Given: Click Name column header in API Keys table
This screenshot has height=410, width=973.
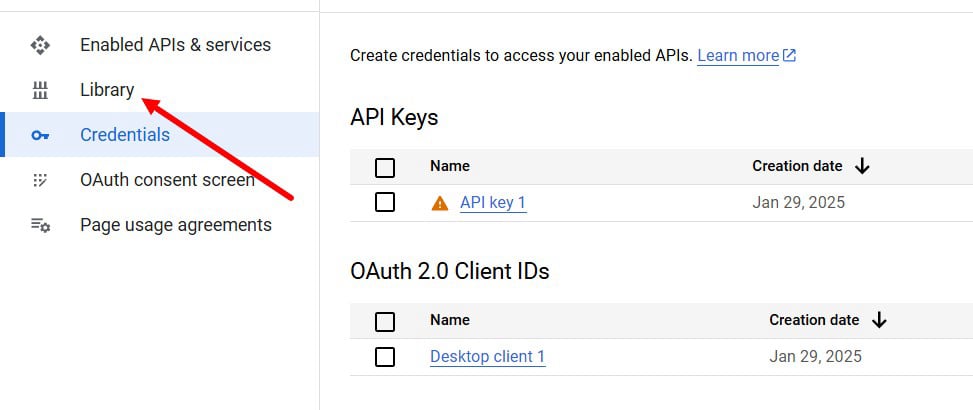Looking at the screenshot, I should 450,166.
